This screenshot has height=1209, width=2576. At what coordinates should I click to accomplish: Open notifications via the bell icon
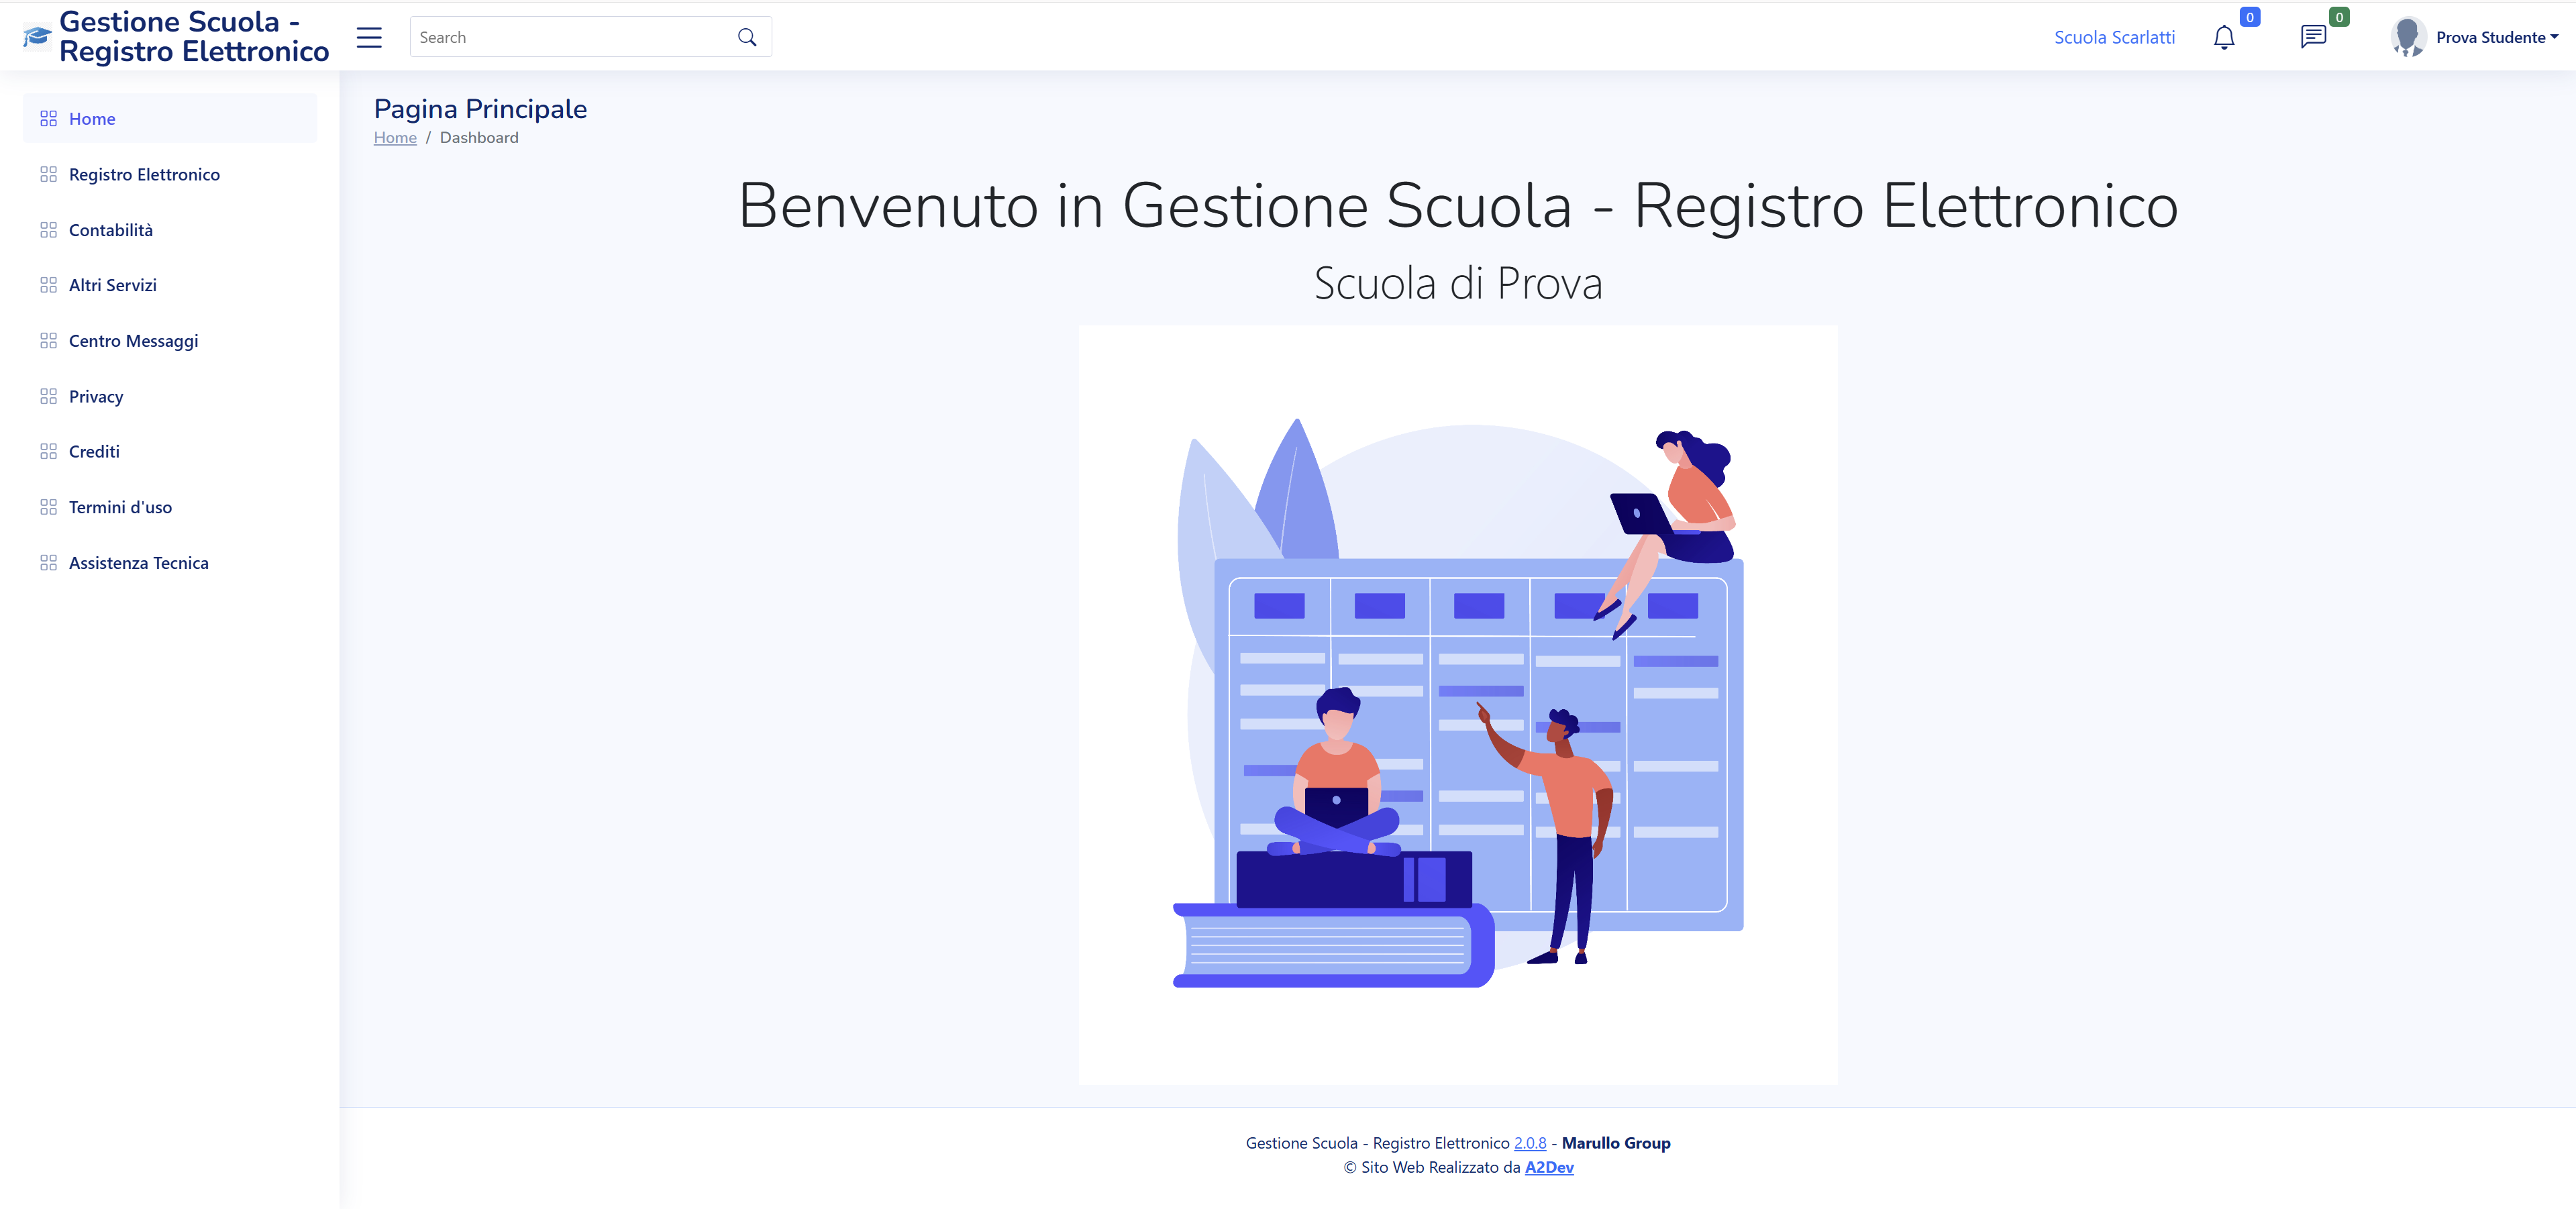(2224, 37)
